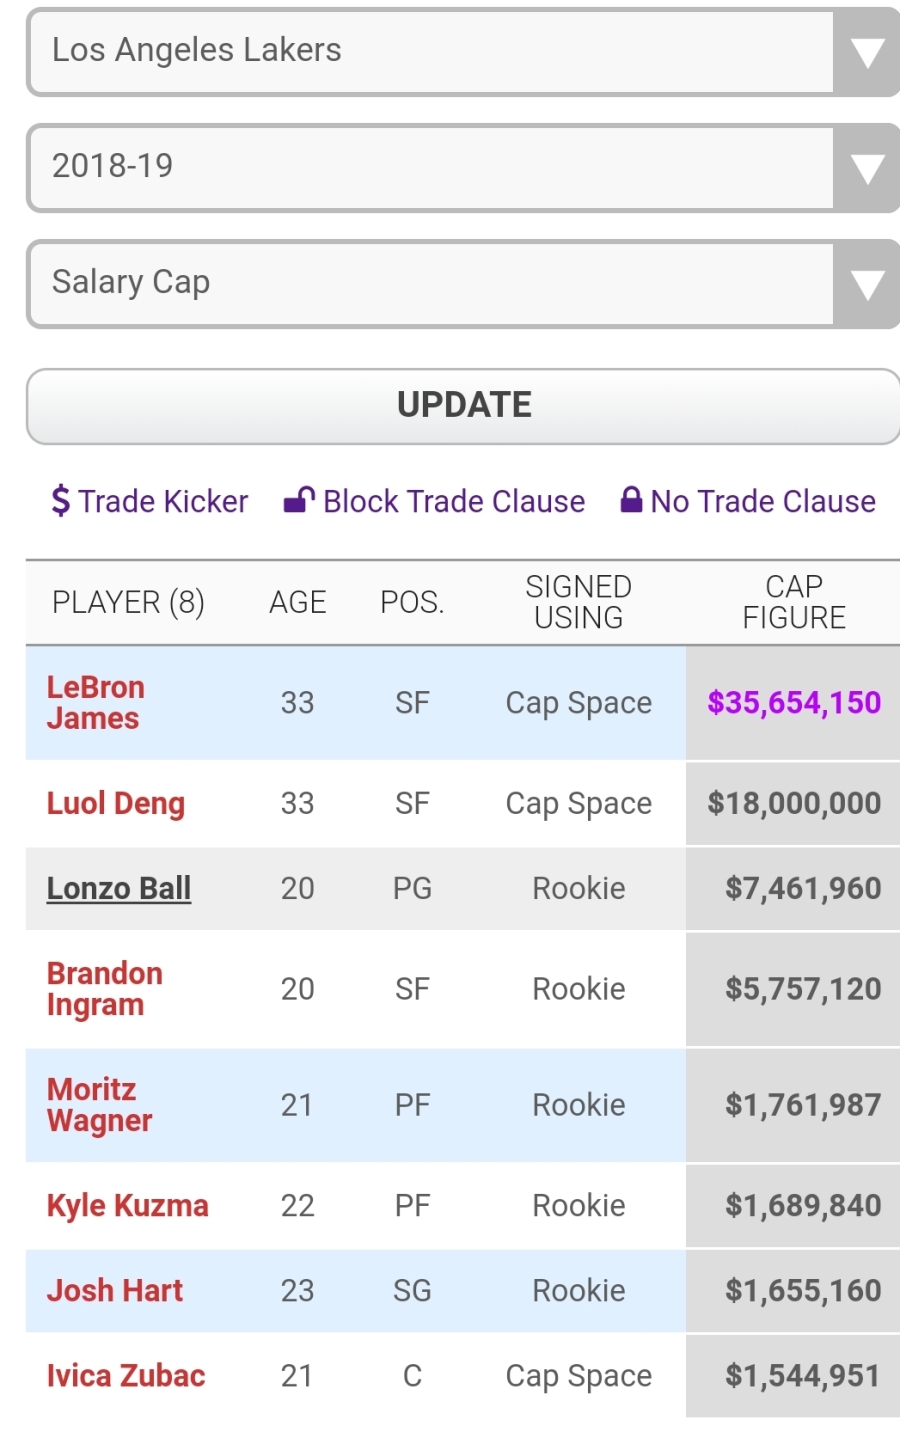Open LeBron James player link
This screenshot has height=1438, width=900.
(x=96, y=703)
